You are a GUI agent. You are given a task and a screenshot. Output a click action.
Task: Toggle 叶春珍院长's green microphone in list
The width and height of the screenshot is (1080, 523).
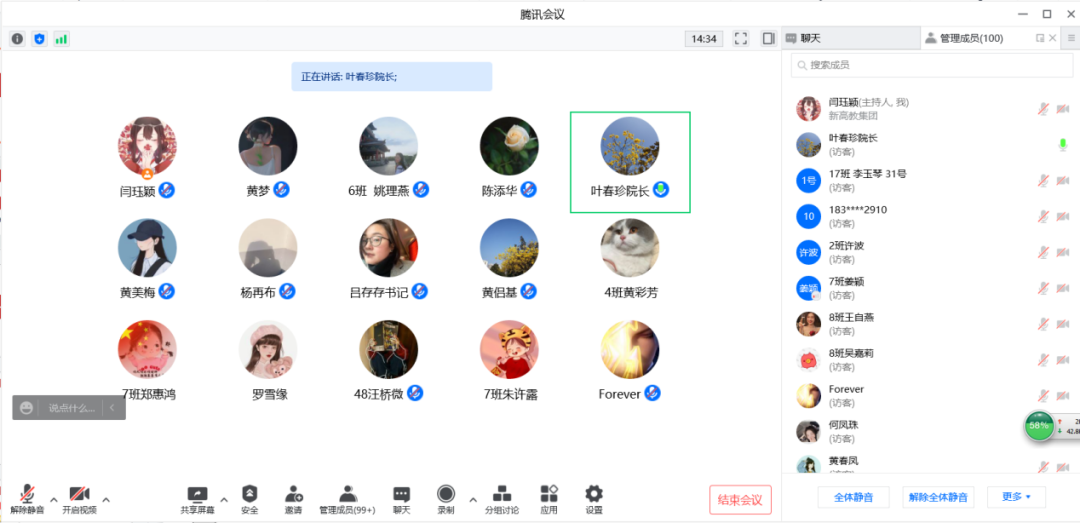pyautogui.click(x=1062, y=145)
